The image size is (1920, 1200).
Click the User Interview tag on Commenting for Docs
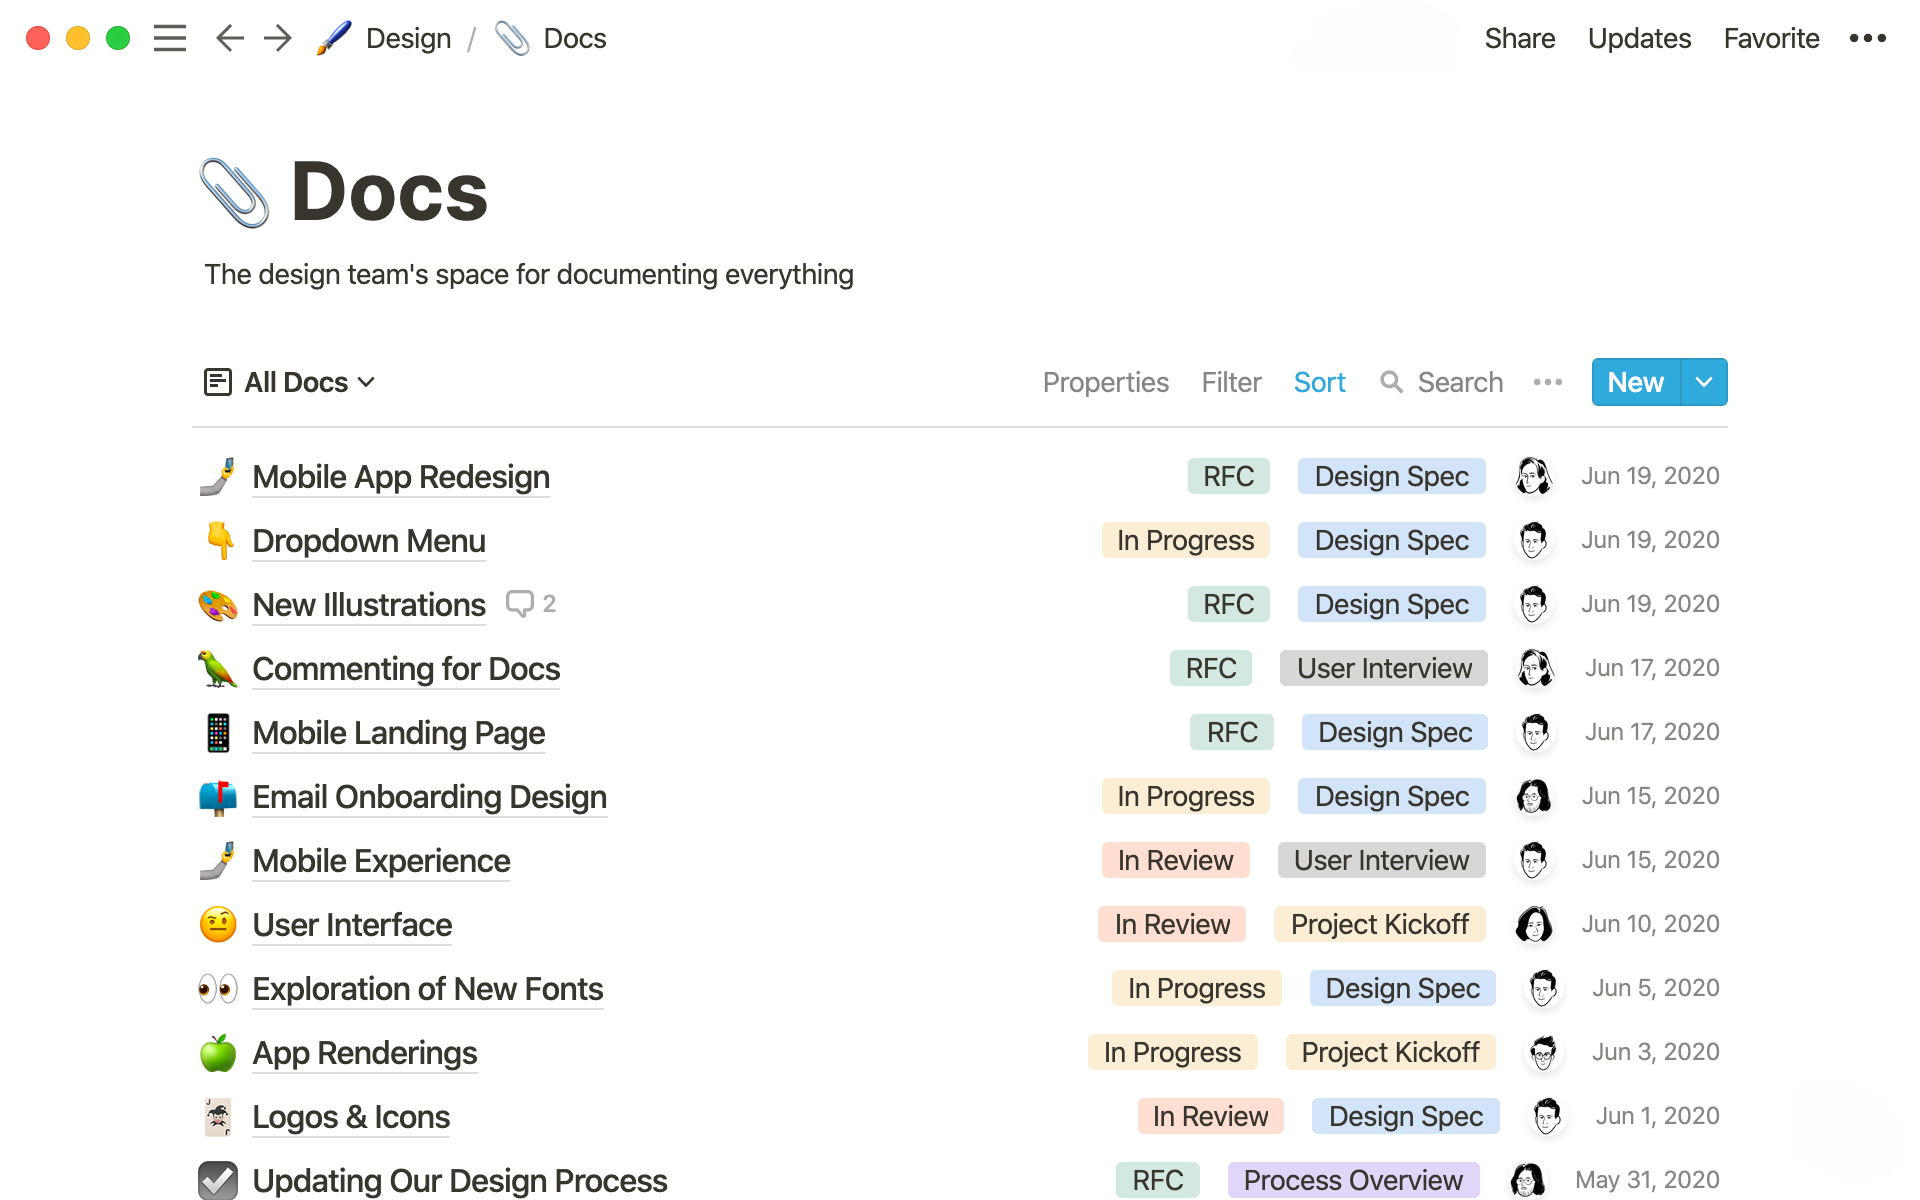tap(1382, 668)
